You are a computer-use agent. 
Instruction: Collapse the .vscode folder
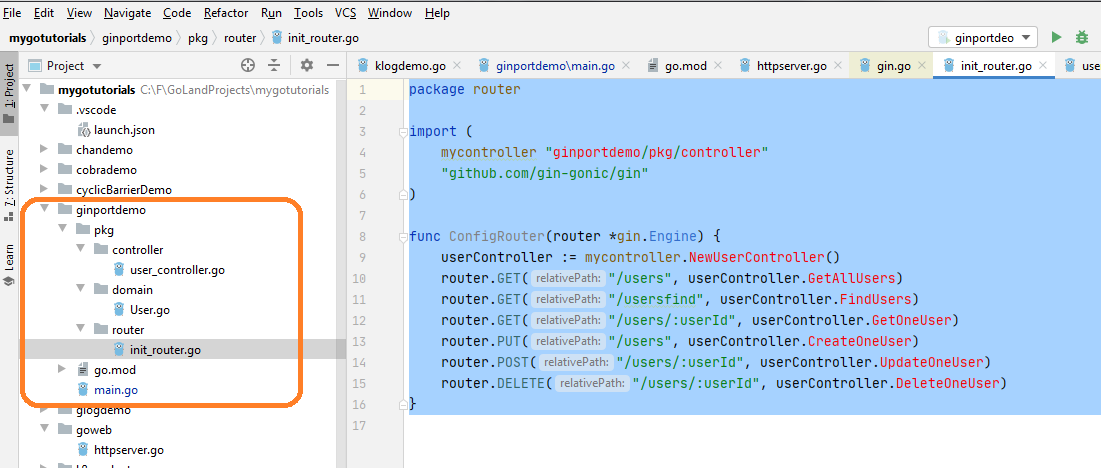pyautogui.click(x=45, y=109)
